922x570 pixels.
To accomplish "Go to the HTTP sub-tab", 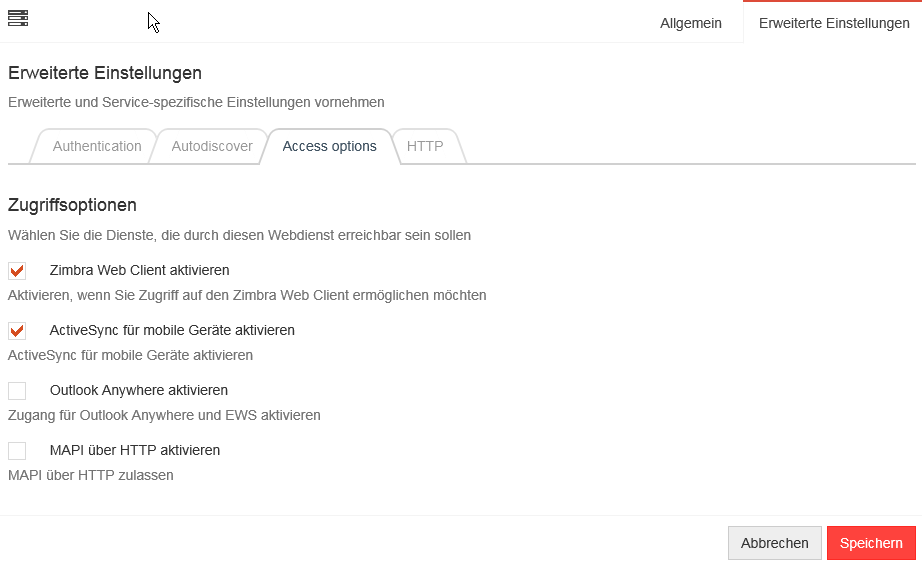I will [425, 146].
